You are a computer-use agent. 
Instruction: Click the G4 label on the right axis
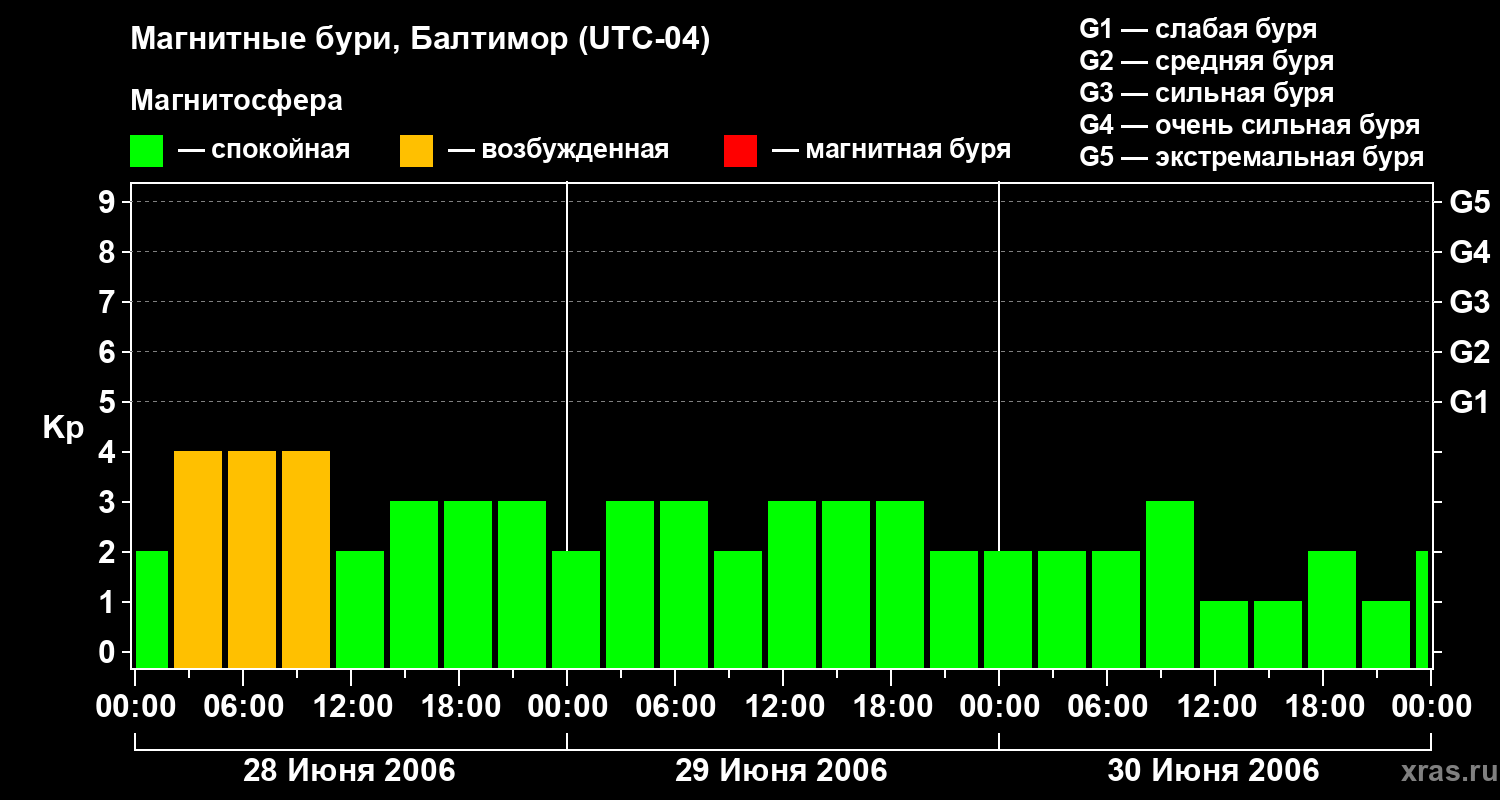(1469, 253)
